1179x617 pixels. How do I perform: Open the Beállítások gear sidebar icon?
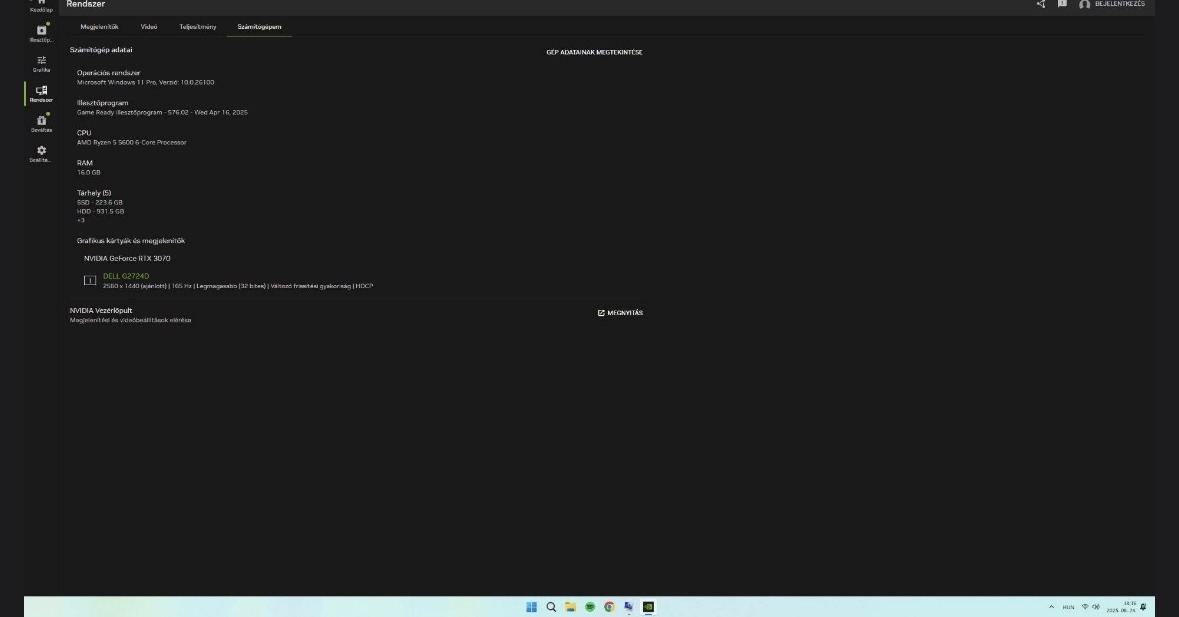[x=41, y=153]
